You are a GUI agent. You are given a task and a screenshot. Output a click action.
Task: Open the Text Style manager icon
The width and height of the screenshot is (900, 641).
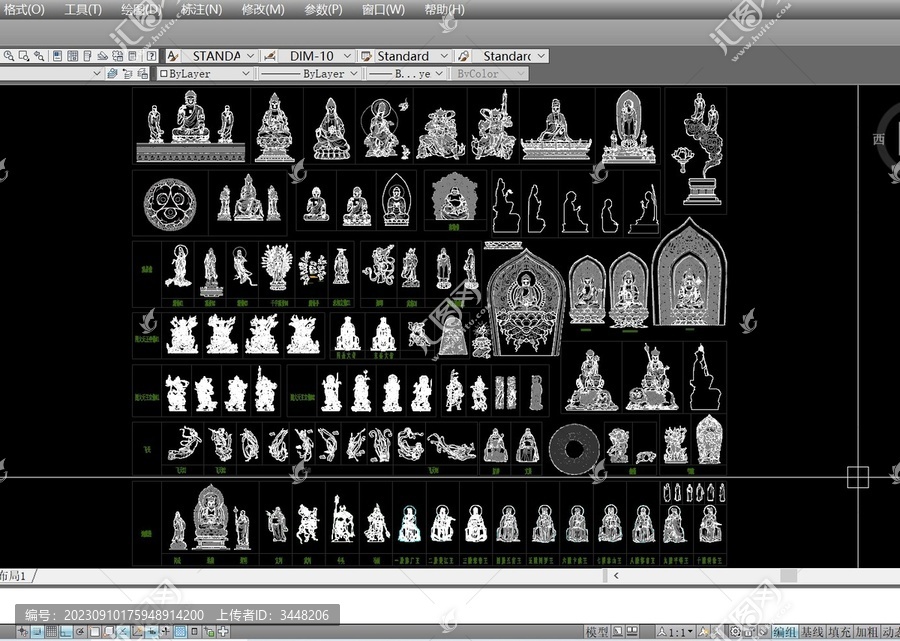coord(173,56)
